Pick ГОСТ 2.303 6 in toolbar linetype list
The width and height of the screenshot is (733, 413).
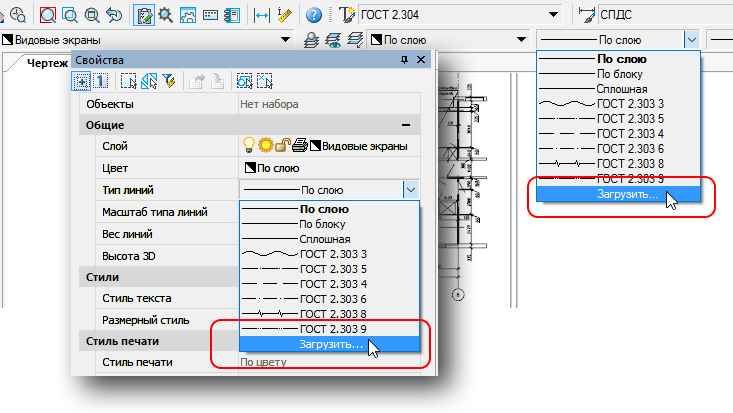click(618, 149)
